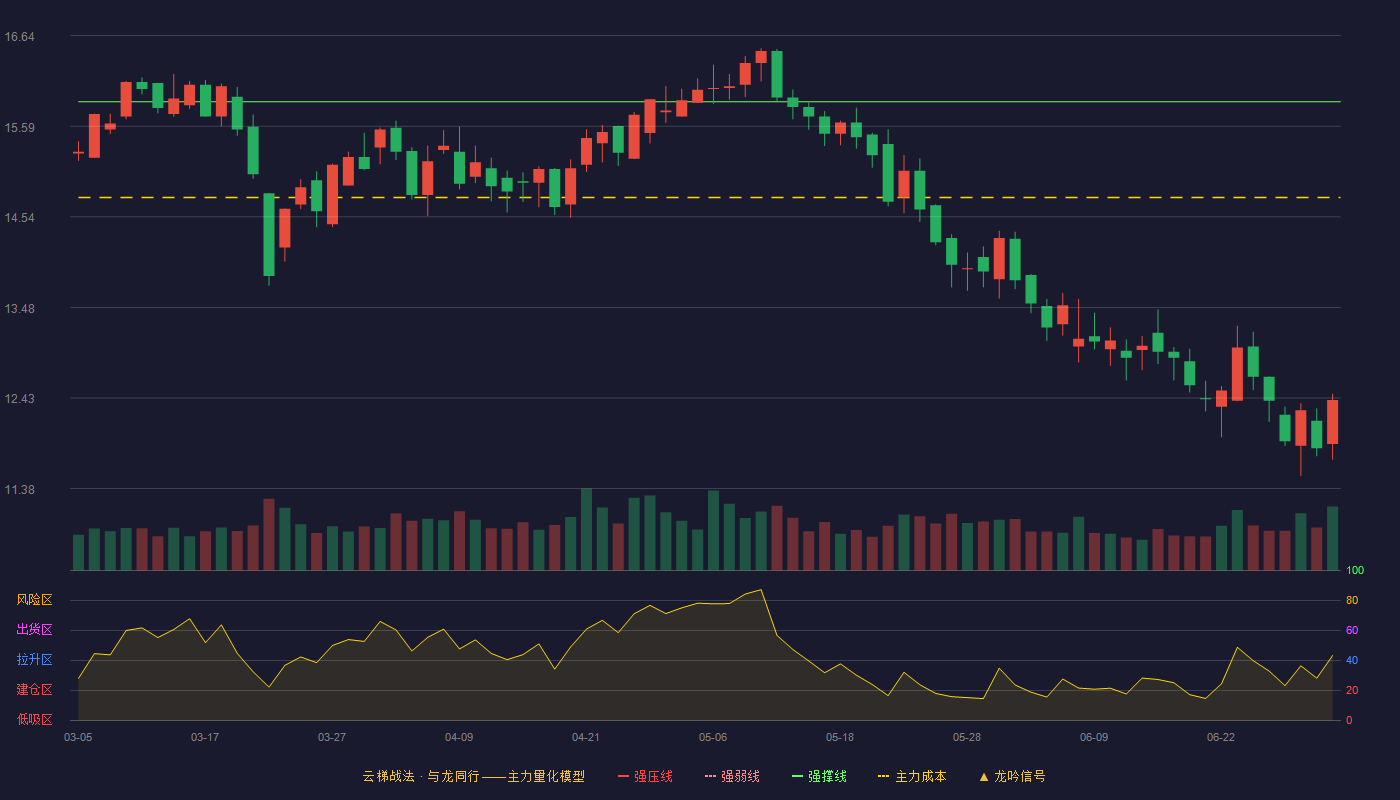
Task: Click the yellow dashed main-cost line
Action: tap(709, 198)
